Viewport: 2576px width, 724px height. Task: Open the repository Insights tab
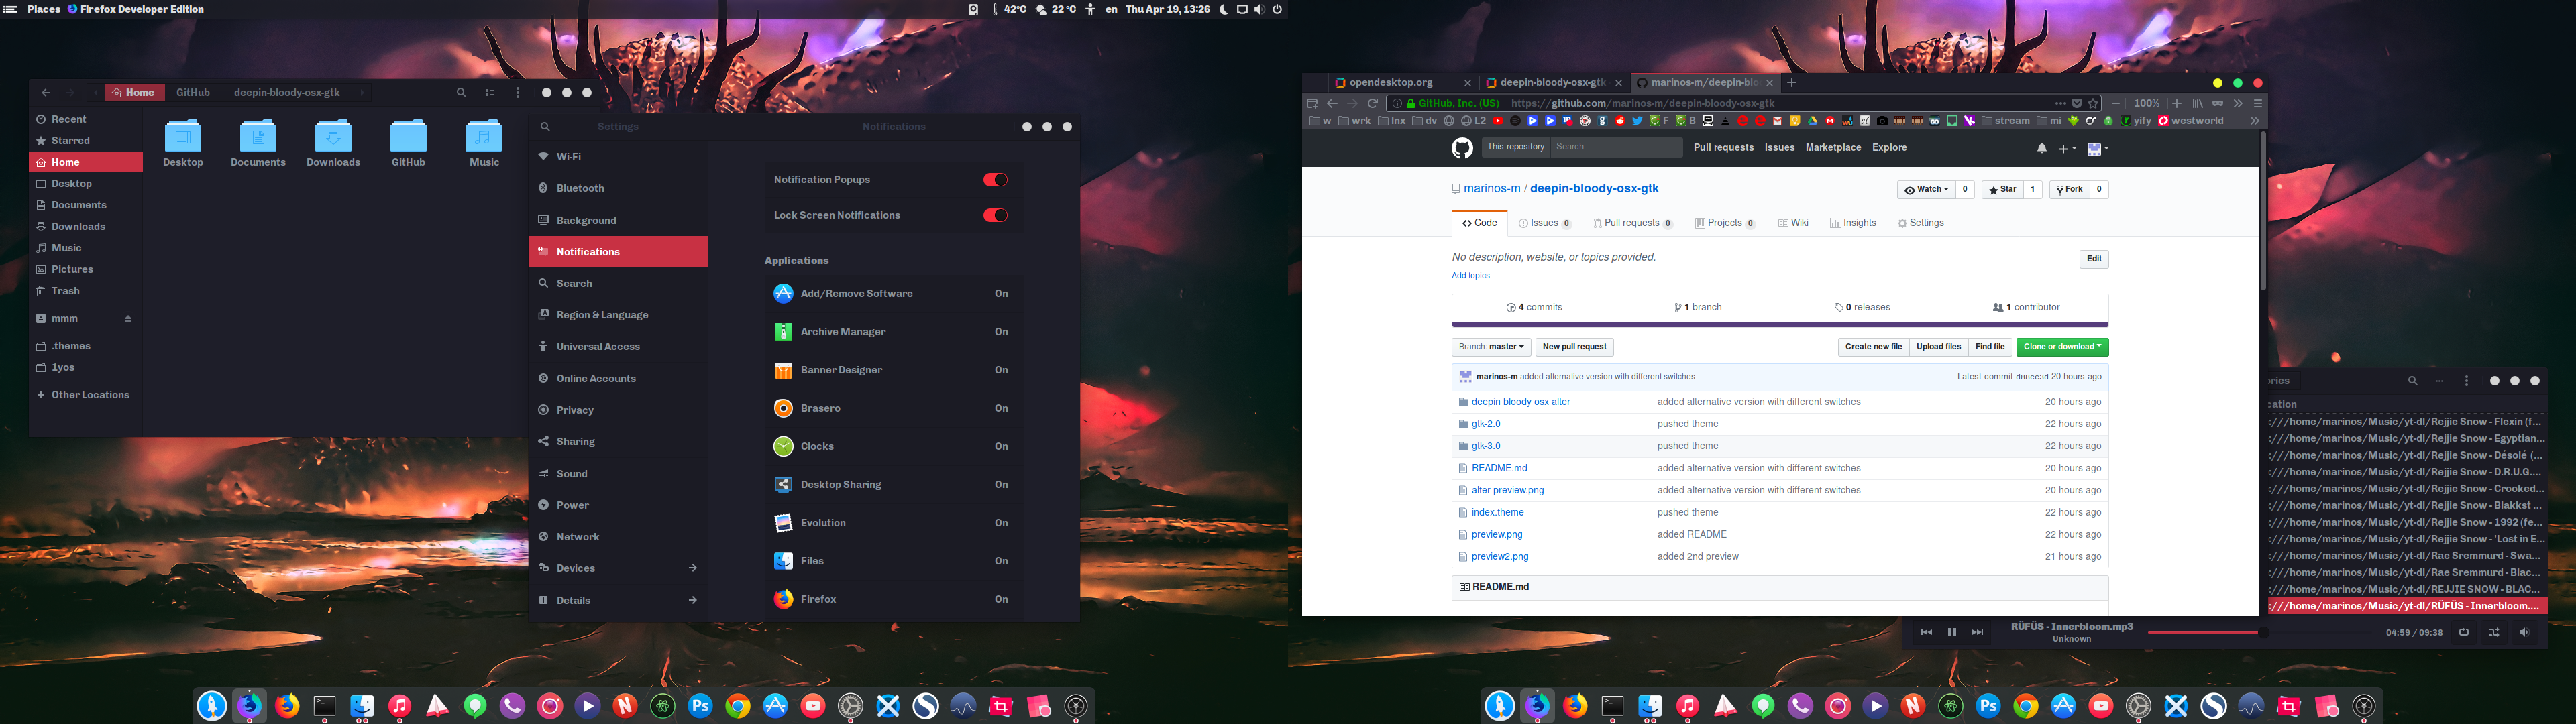(1853, 223)
